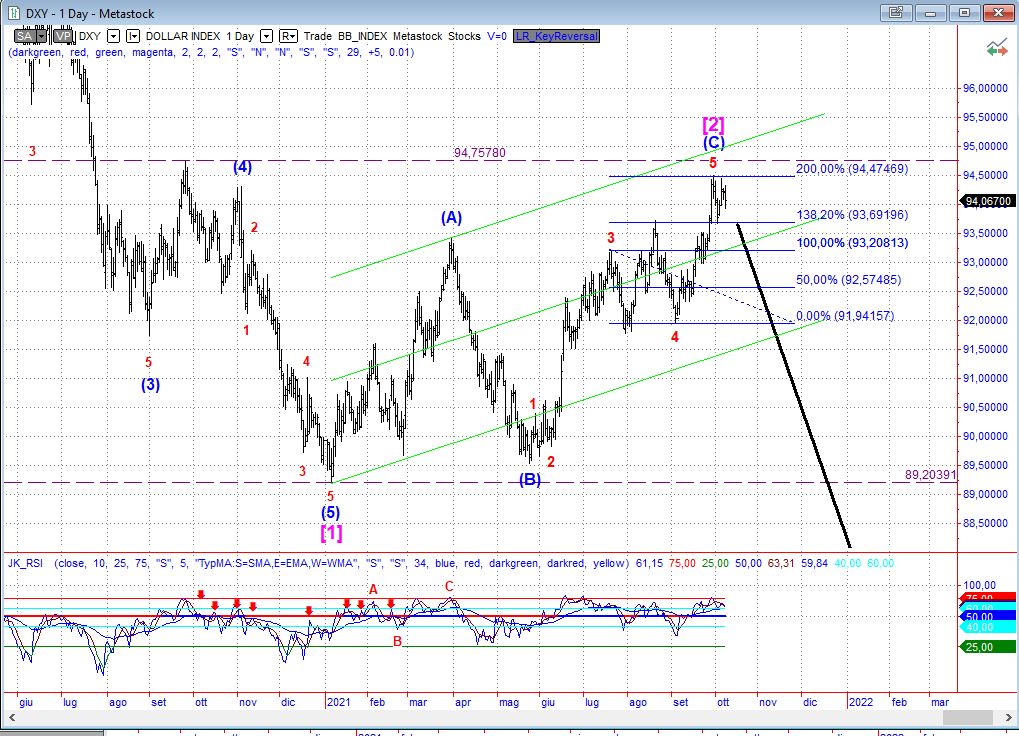
Task: Select the magenta [2] wave label
Action: 713,124
